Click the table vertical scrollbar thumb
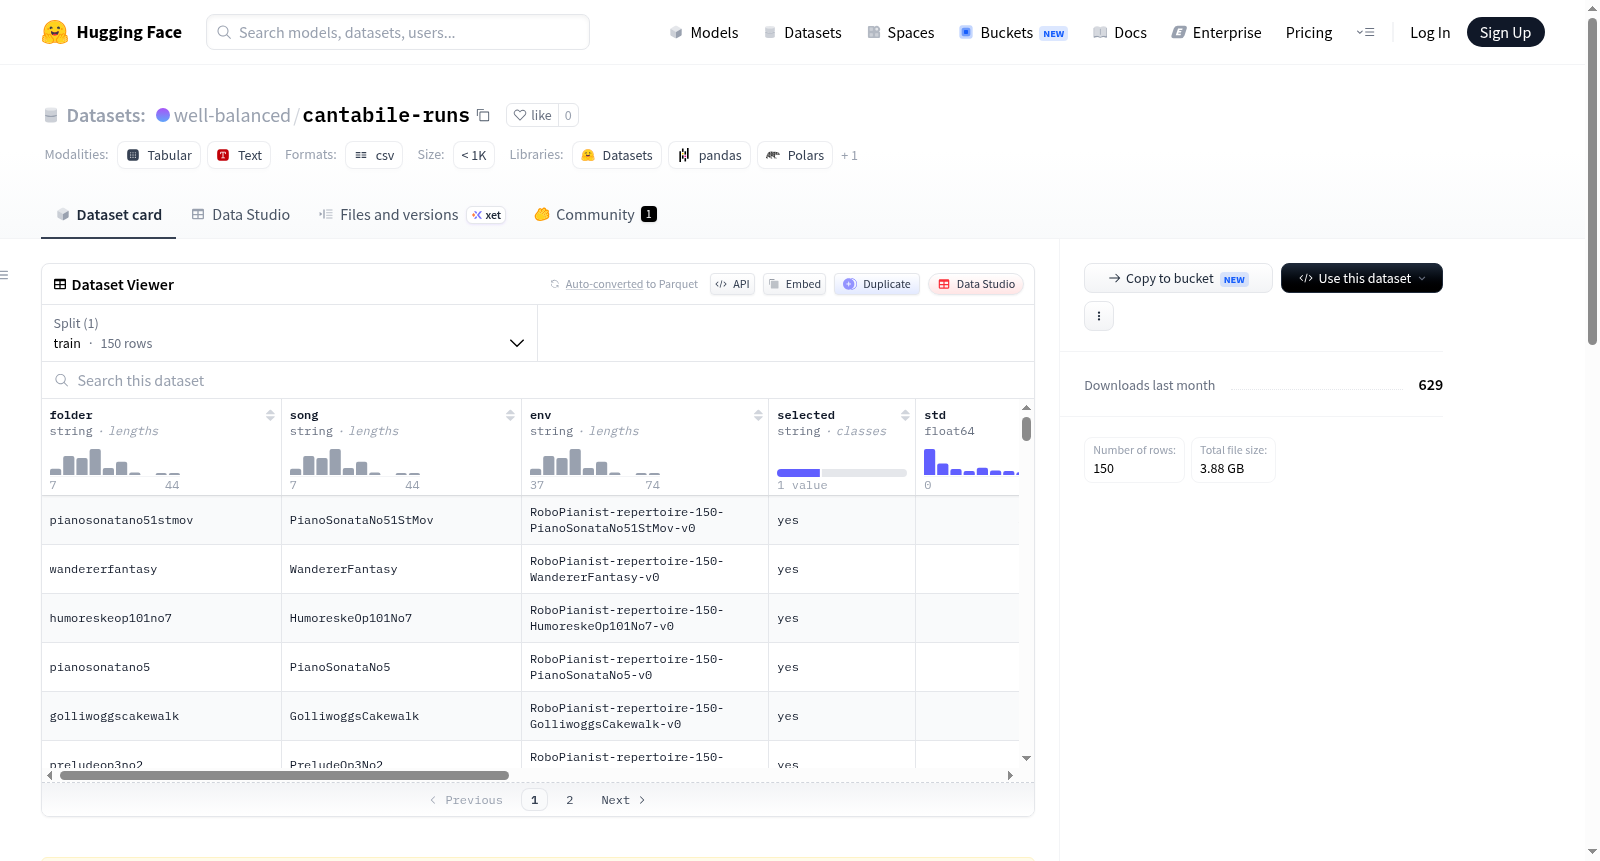1600x861 pixels. pyautogui.click(x=1026, y=429)
